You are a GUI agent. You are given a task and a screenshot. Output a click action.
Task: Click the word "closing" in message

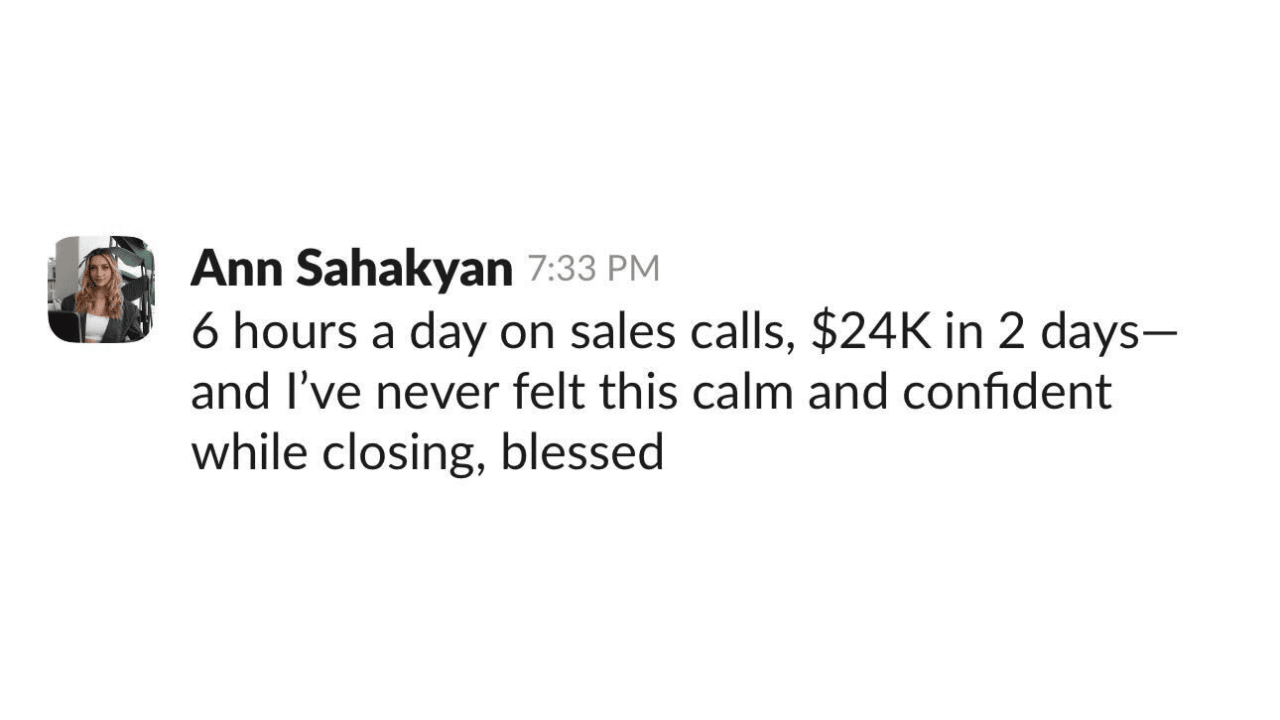(x=399, y=452)
